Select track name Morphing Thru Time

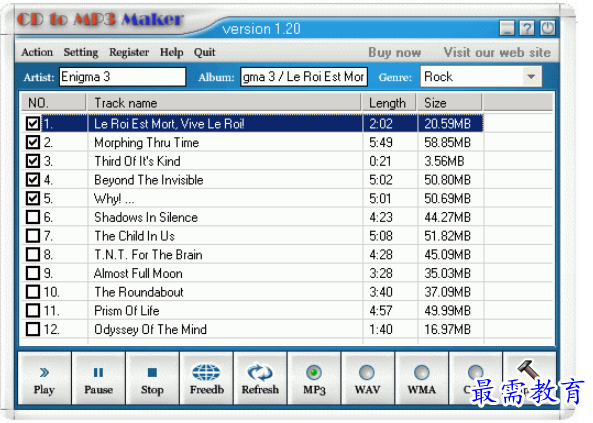[x=147, y=142]
